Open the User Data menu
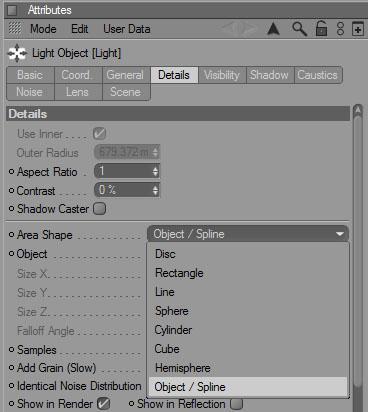 [126, 29]
